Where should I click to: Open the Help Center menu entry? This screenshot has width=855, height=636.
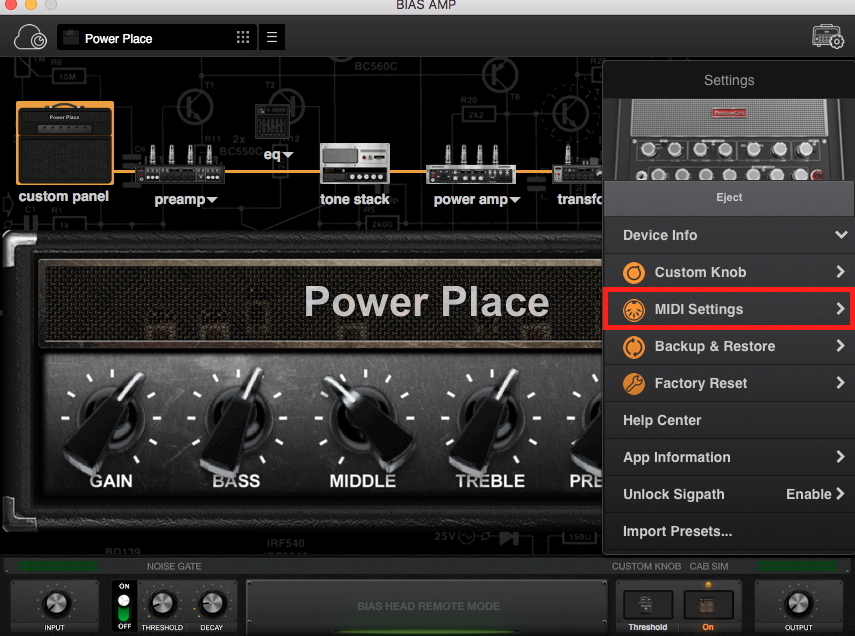coord(729,421)
